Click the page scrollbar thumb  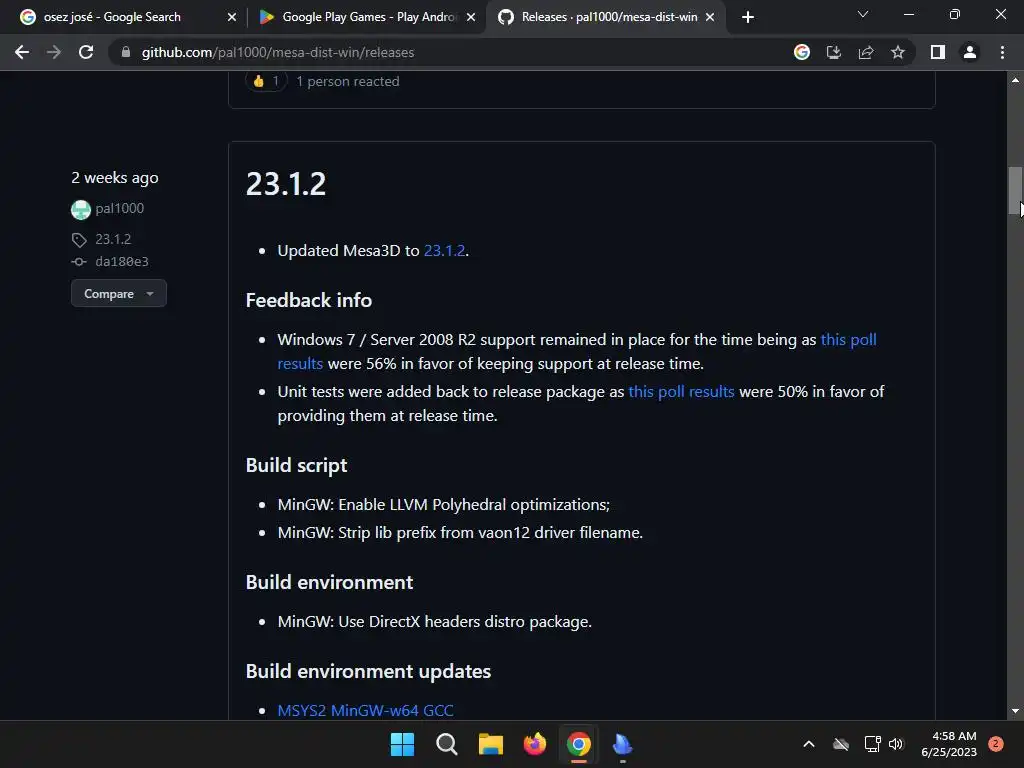pos(1014,191)
